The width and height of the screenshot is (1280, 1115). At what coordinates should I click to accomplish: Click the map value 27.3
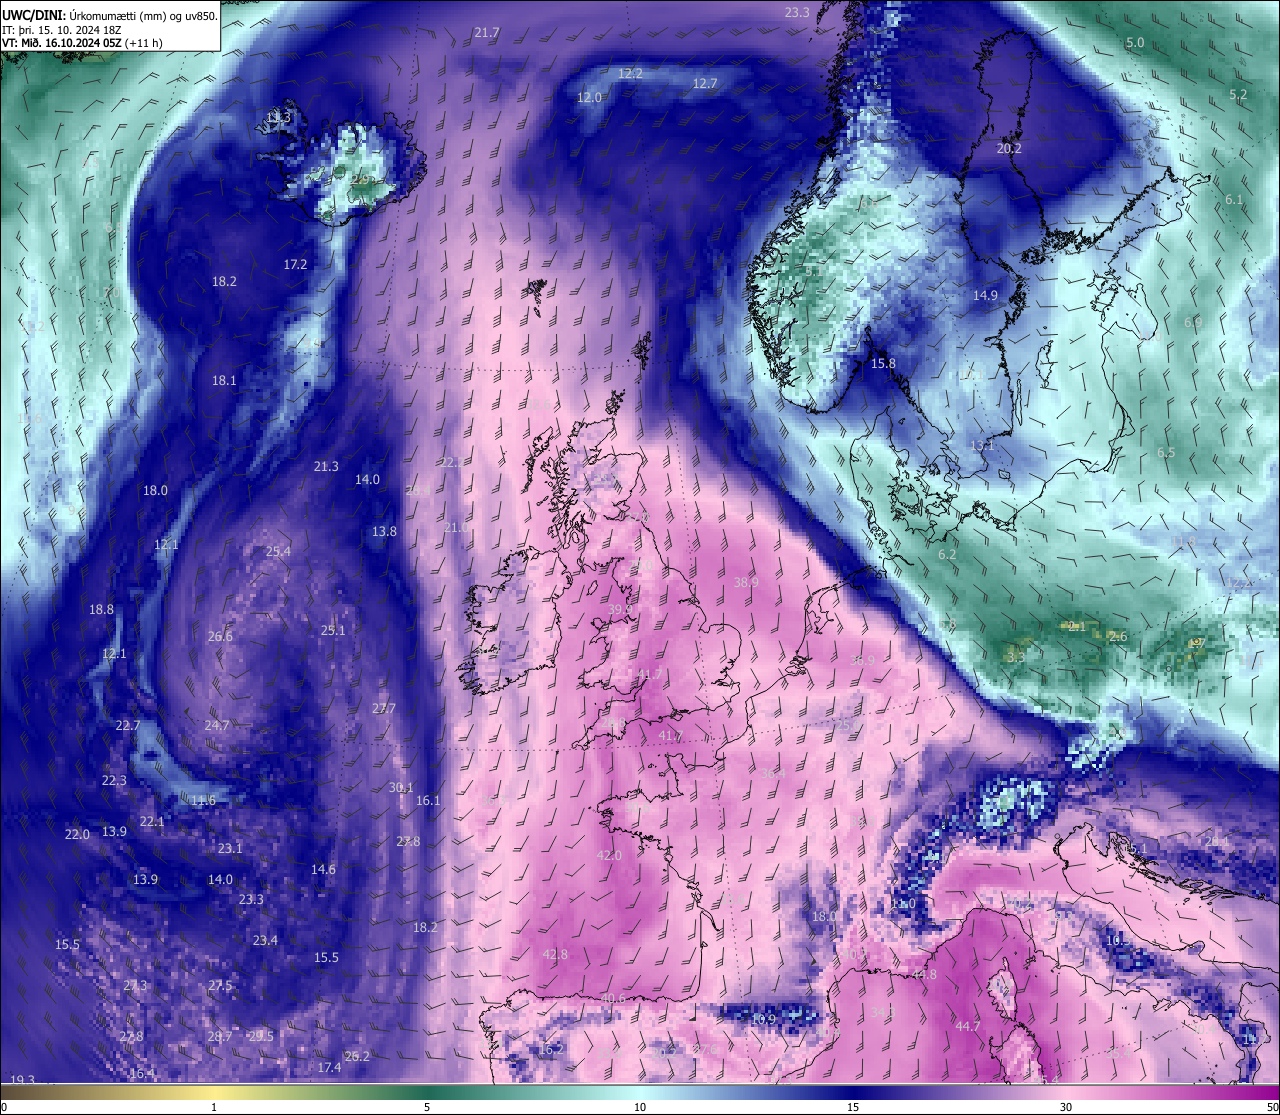135,986
